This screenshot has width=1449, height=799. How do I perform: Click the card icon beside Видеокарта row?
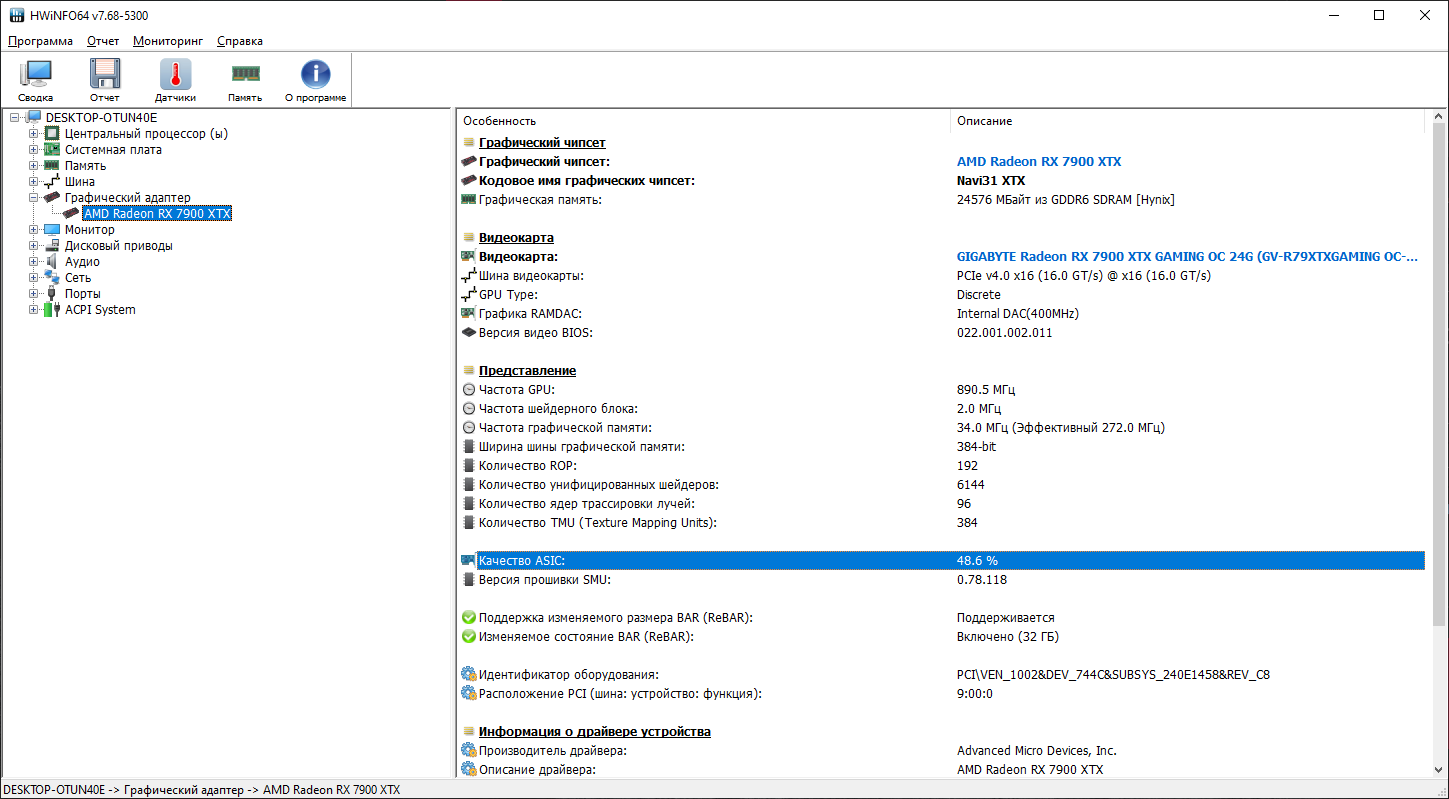click(469, 257)
